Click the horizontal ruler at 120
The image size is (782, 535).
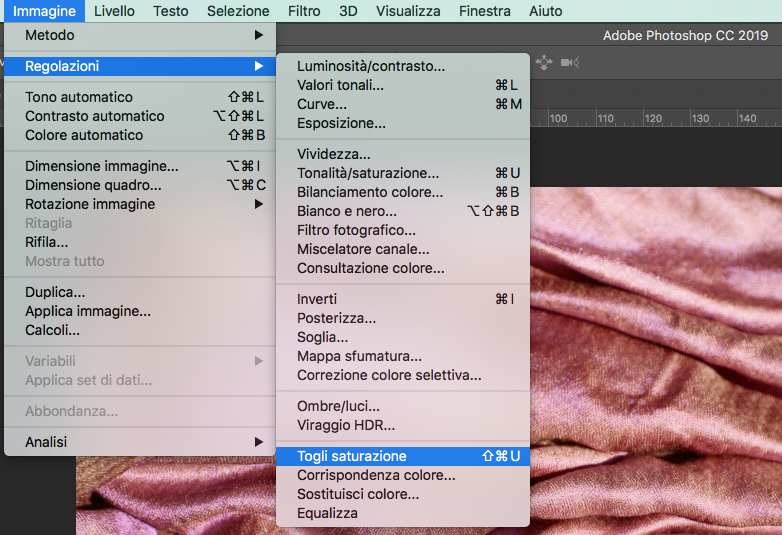click(x=653, y=119)
